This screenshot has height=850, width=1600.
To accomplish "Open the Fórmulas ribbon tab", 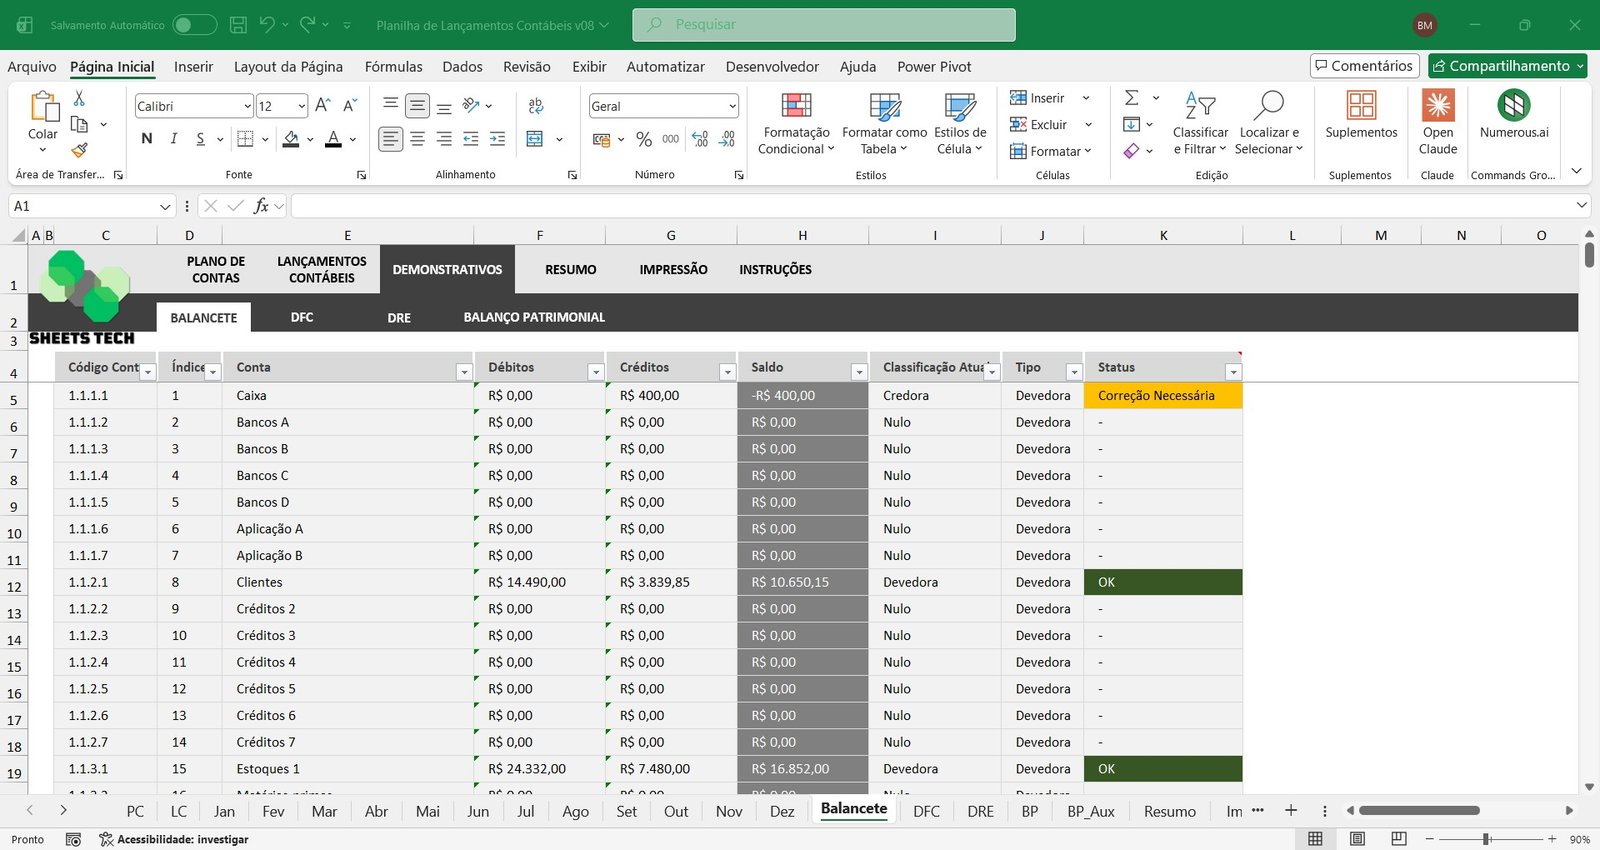I will click(393, 67).
